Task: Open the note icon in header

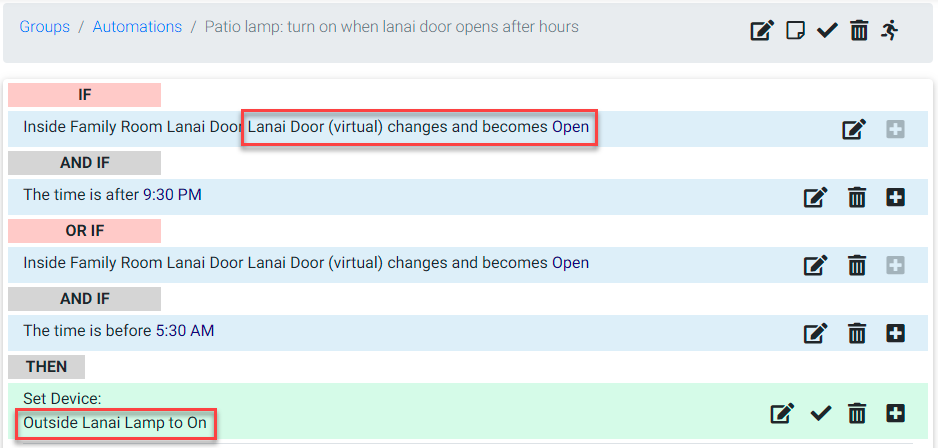Action: [795, 30]
